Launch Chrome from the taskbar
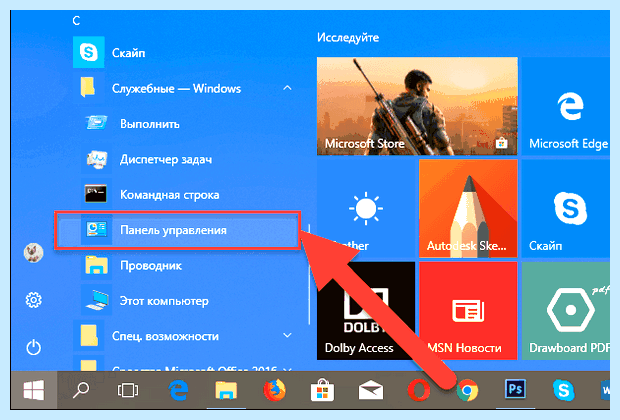This screenshot has width=620, height=420. click(467, 391)
